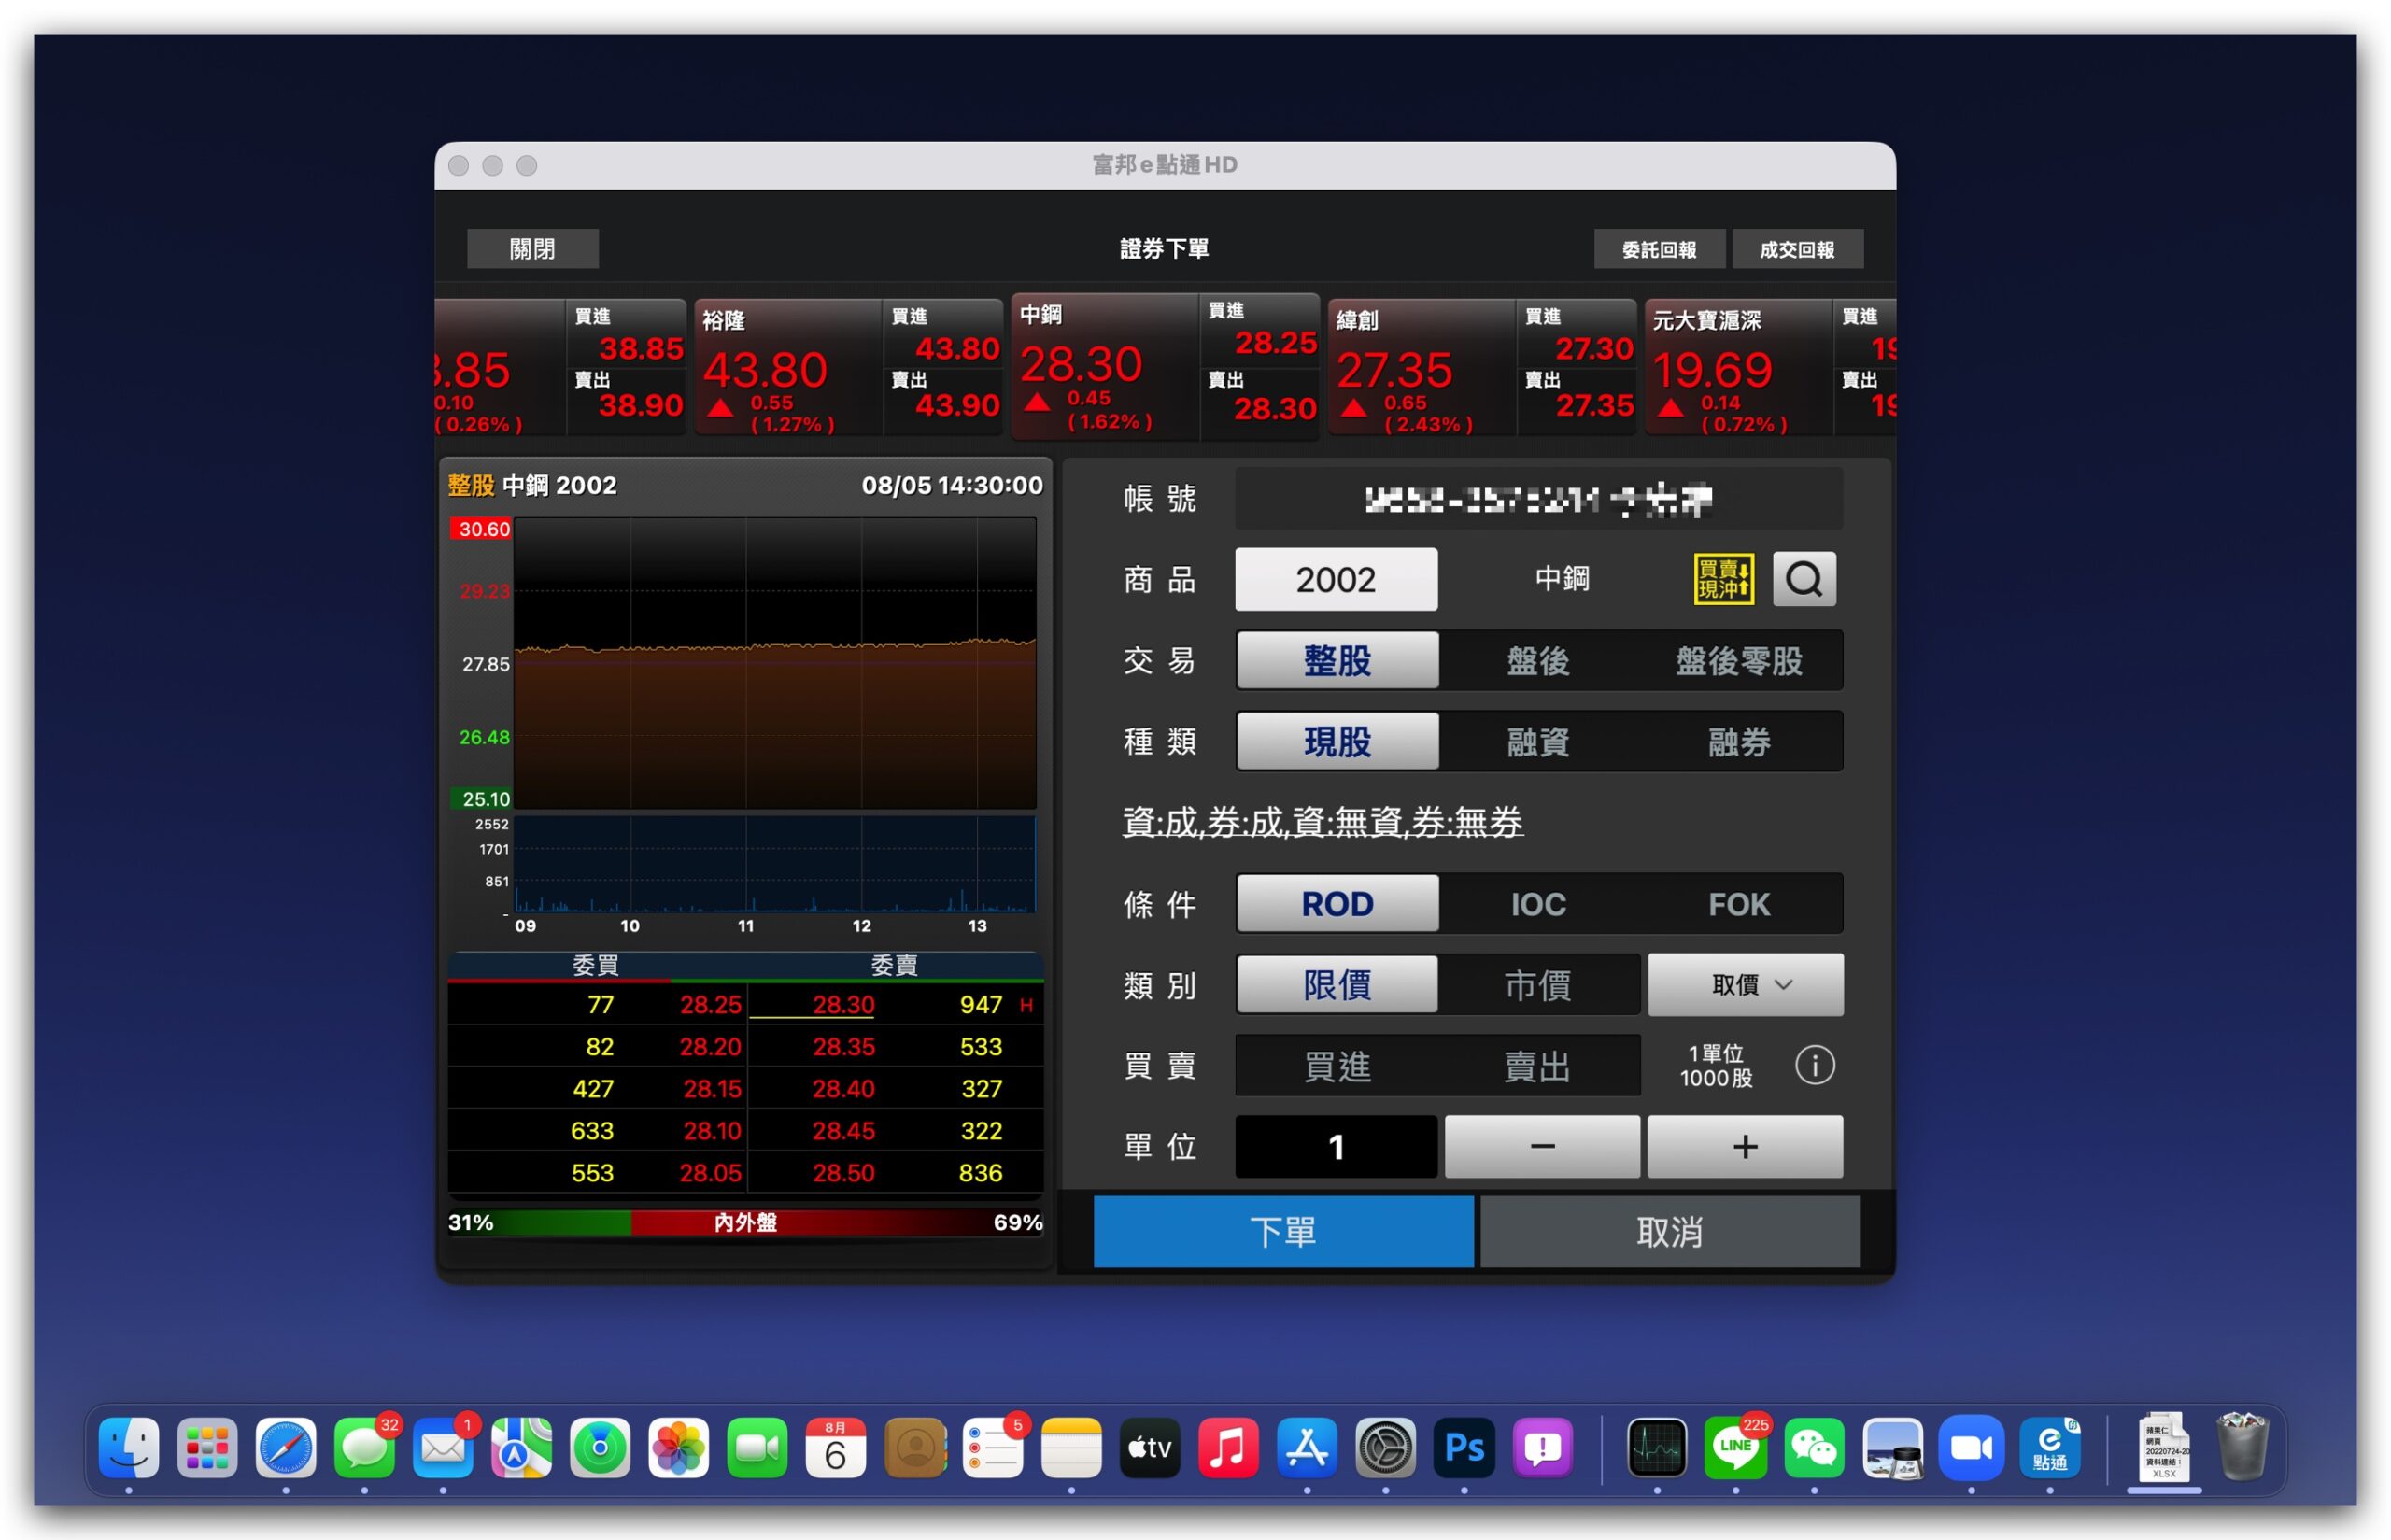
Task: Choose 限價 limit price type
Action: click(x=1337, y=985)
